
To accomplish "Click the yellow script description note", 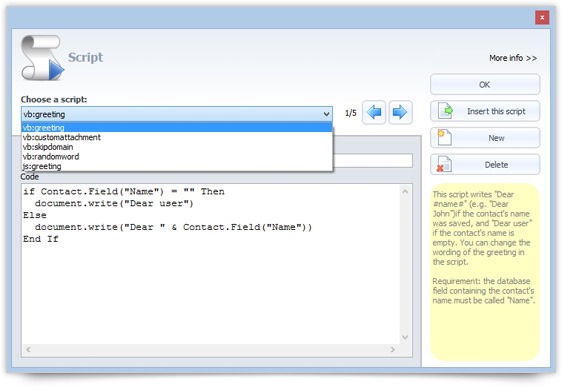I will tap(485, 272).
